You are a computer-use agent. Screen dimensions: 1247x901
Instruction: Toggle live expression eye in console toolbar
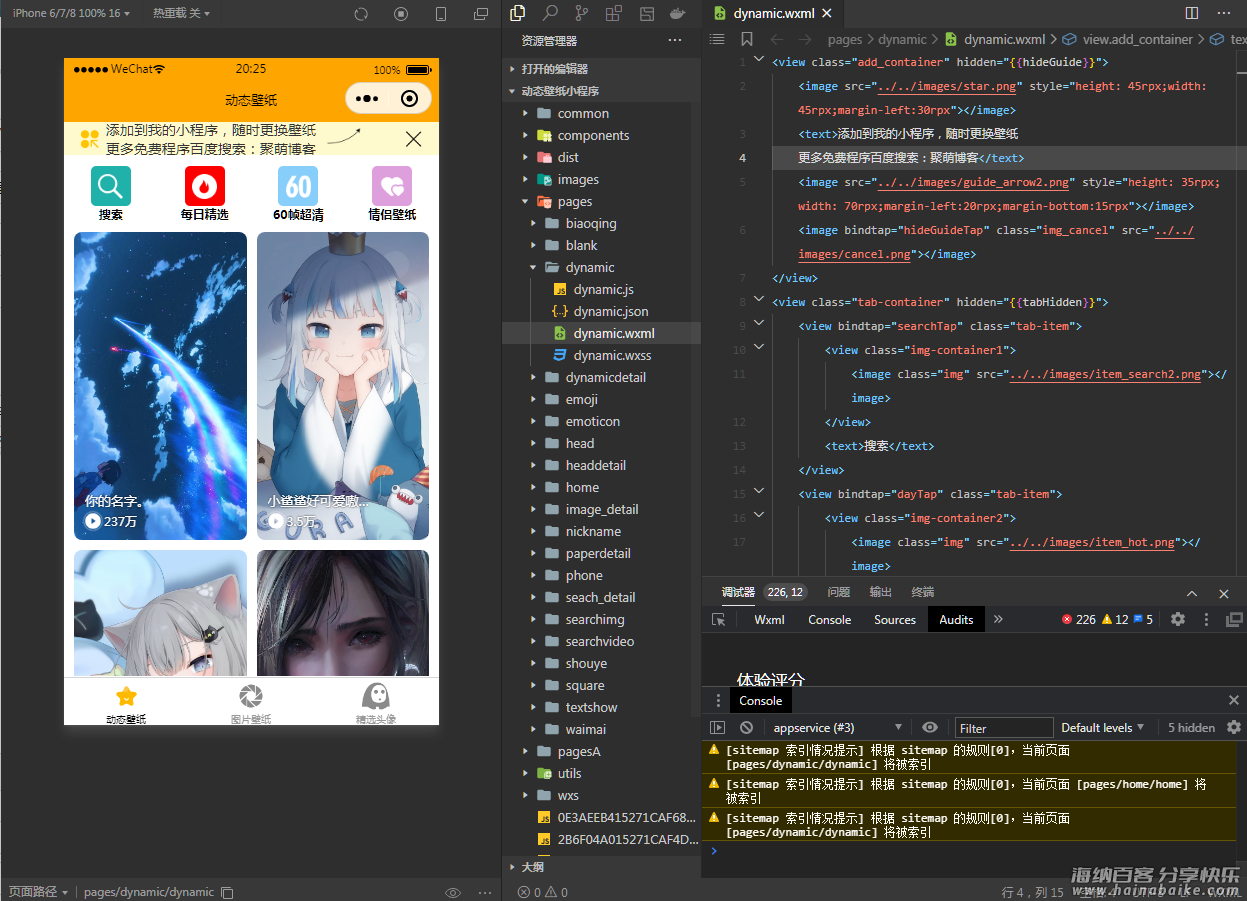tap(930, 728)
